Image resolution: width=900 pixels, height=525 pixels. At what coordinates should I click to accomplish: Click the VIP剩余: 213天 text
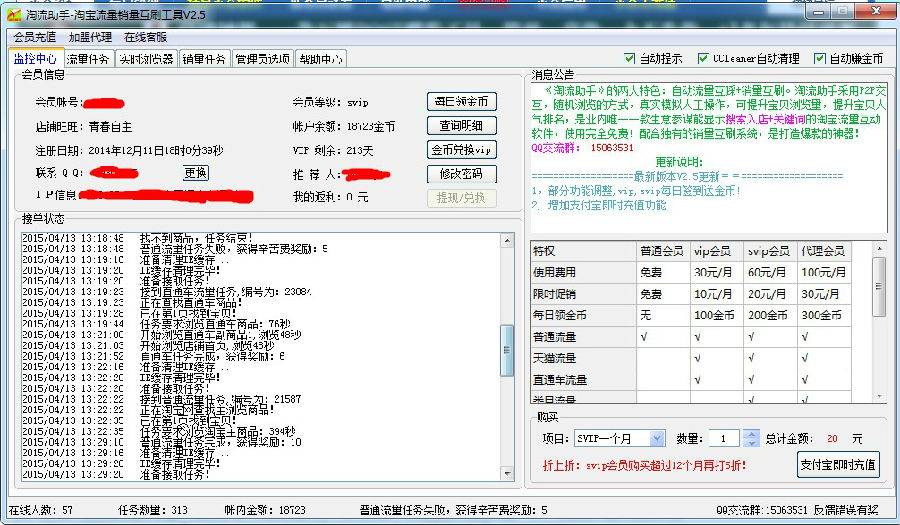[332, 150]
